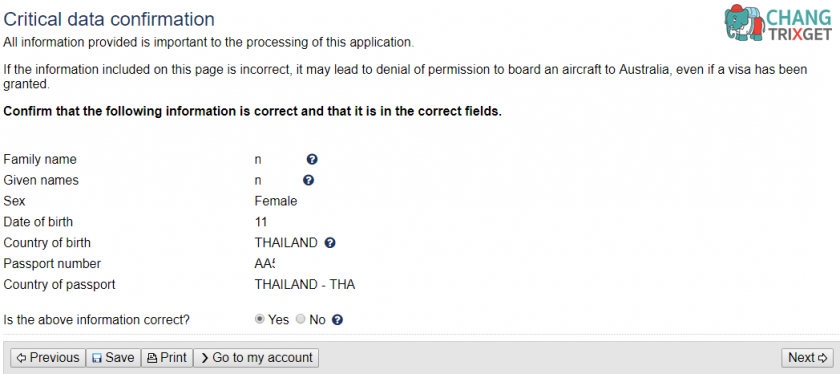Click the THAILAND - THA passport country value
The width and height of the screenshot is (840, 374).
click(305, 285)
